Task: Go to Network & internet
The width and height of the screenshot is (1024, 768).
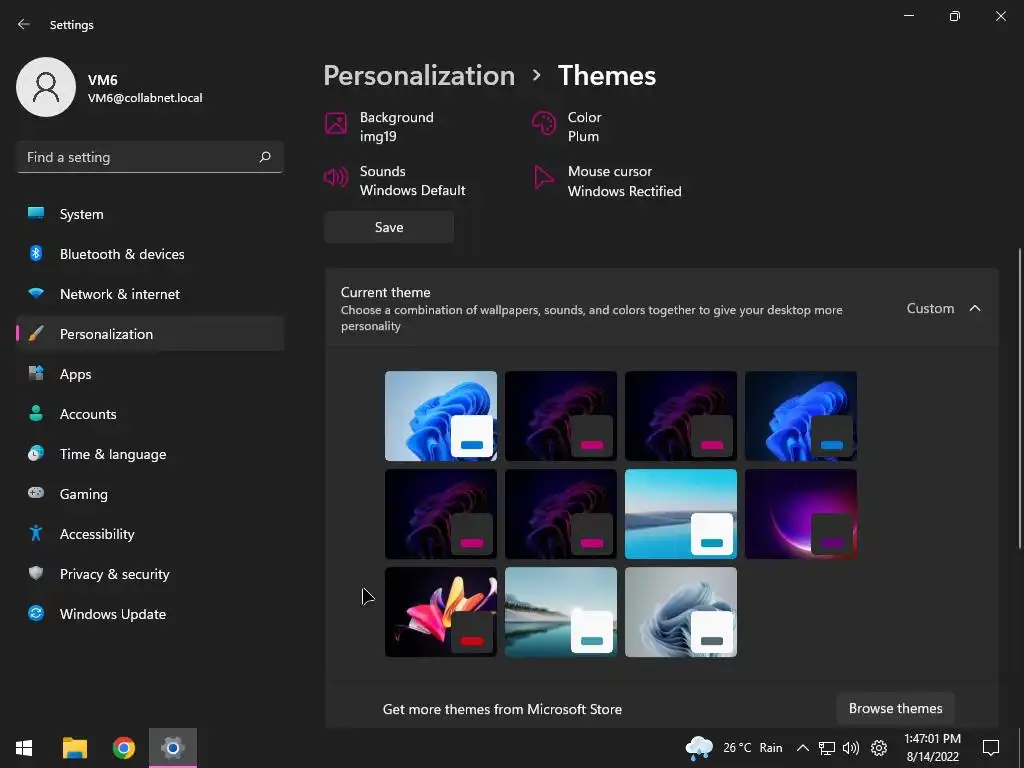Action: pos(150,294)
